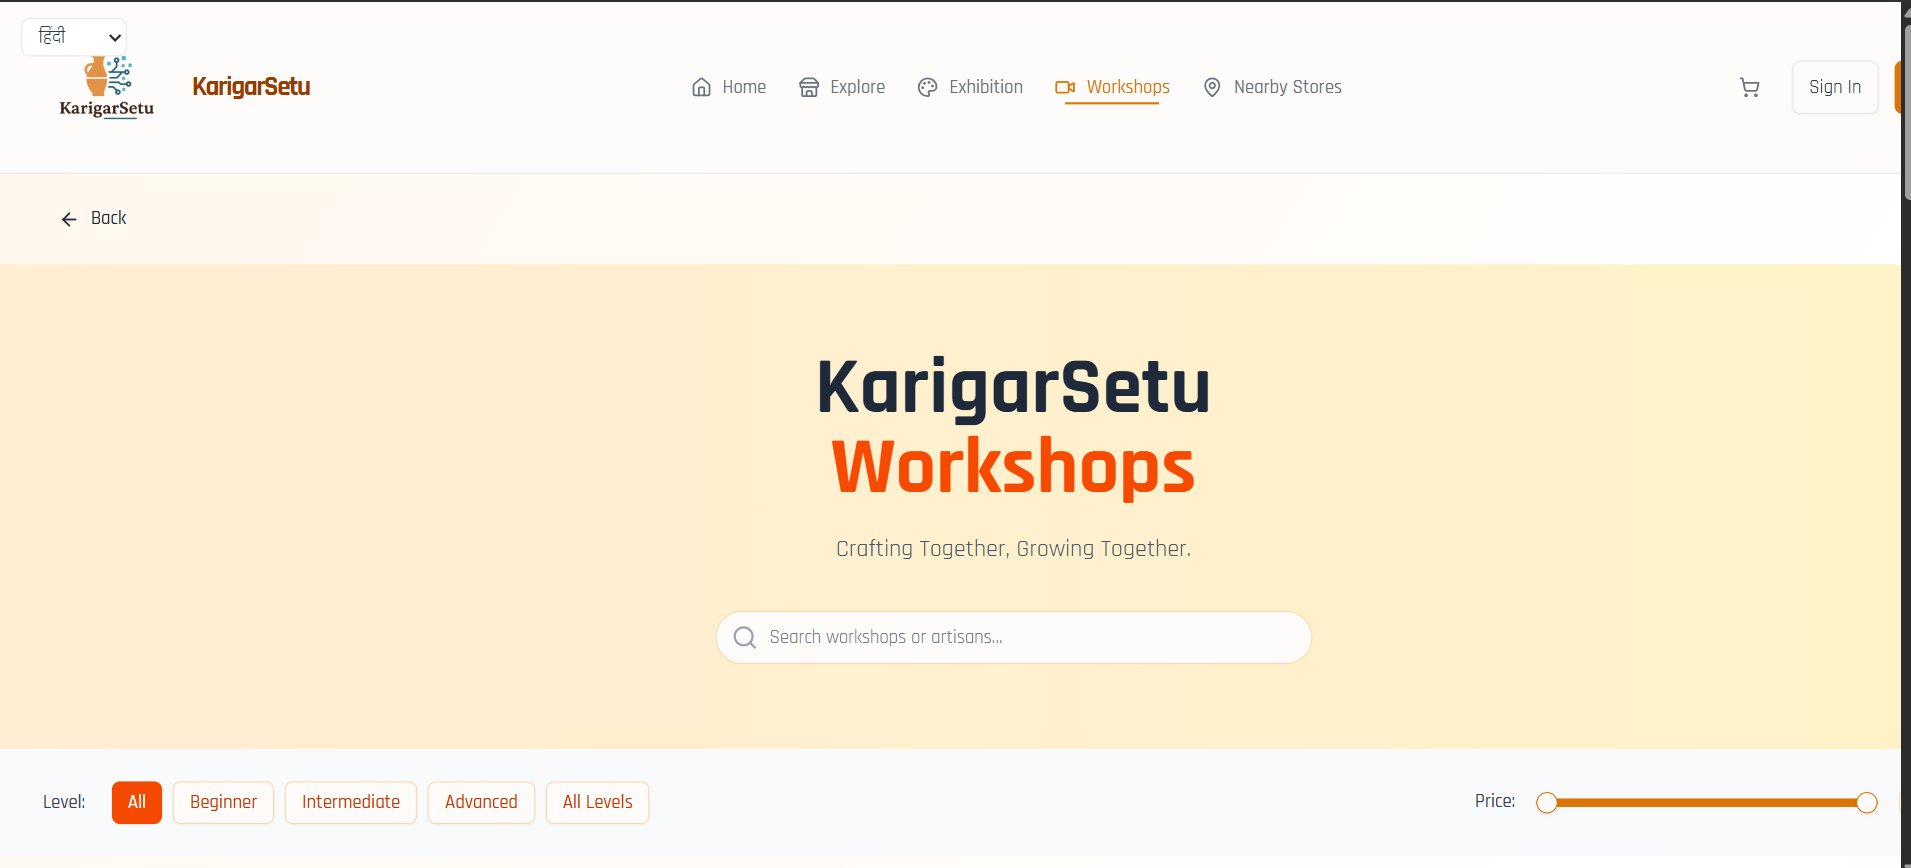Filter workshops by Intermediate level
This screenshot has height=868, width=1911.
coord(351,802)
